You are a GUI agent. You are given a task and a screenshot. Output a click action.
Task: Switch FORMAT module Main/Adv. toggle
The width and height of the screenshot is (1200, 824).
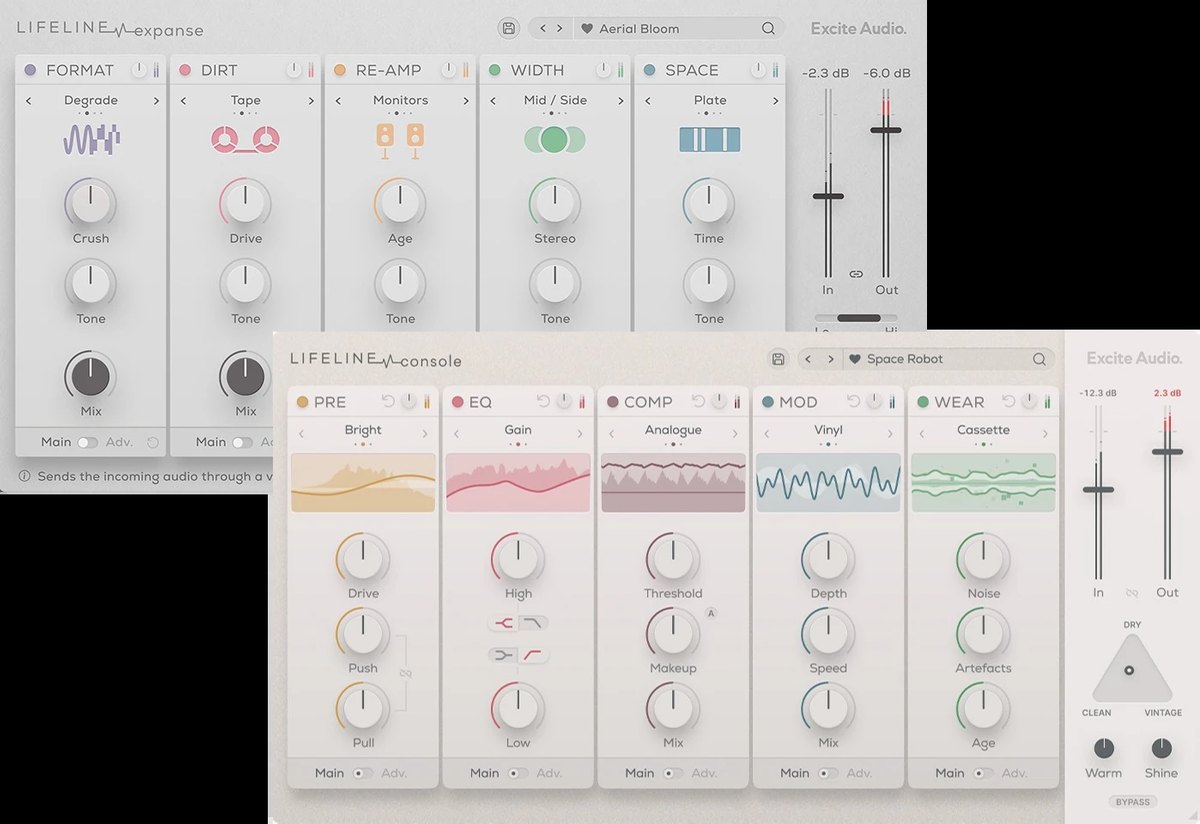[88, 442]
